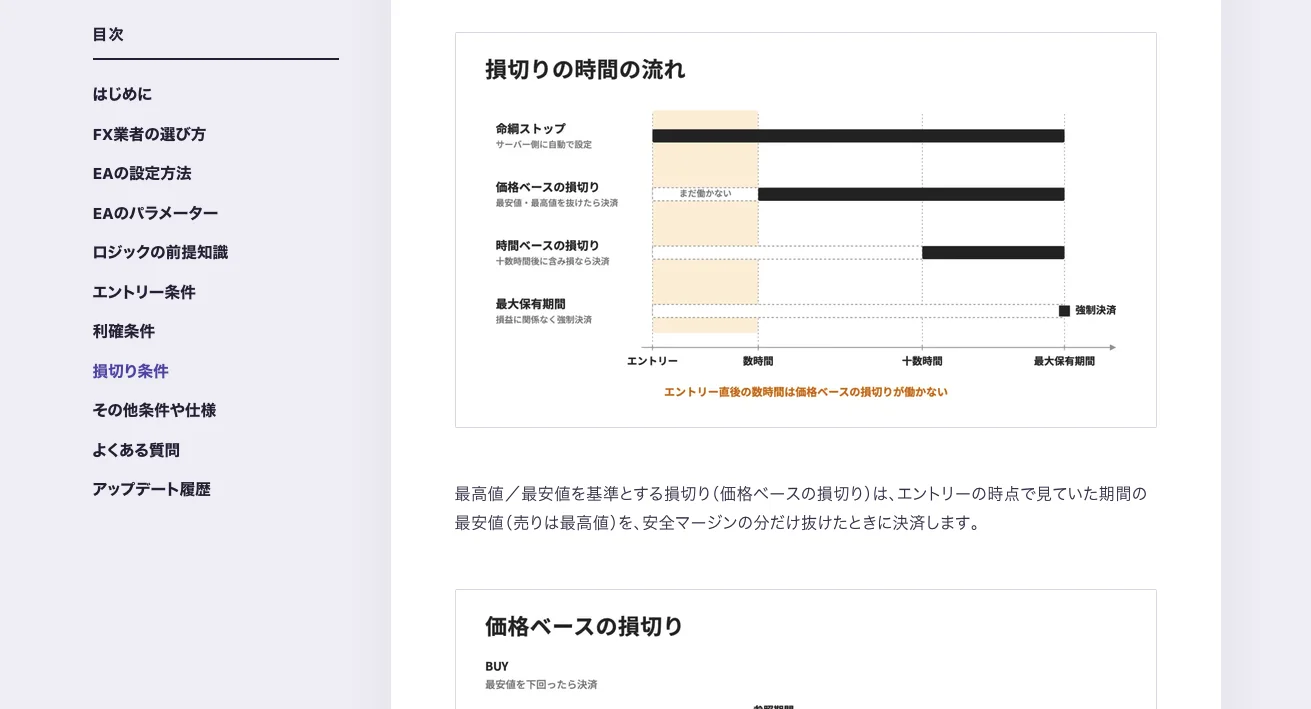Click the 数時間 axis label
Viewport: 1311px width, 709px height.
coord(758,361)
